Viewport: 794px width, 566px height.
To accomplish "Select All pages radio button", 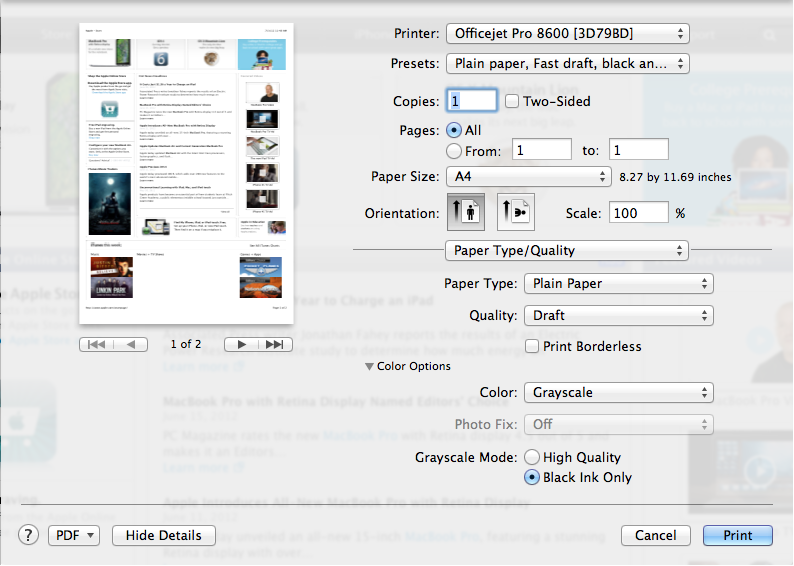I will point(454,130).
